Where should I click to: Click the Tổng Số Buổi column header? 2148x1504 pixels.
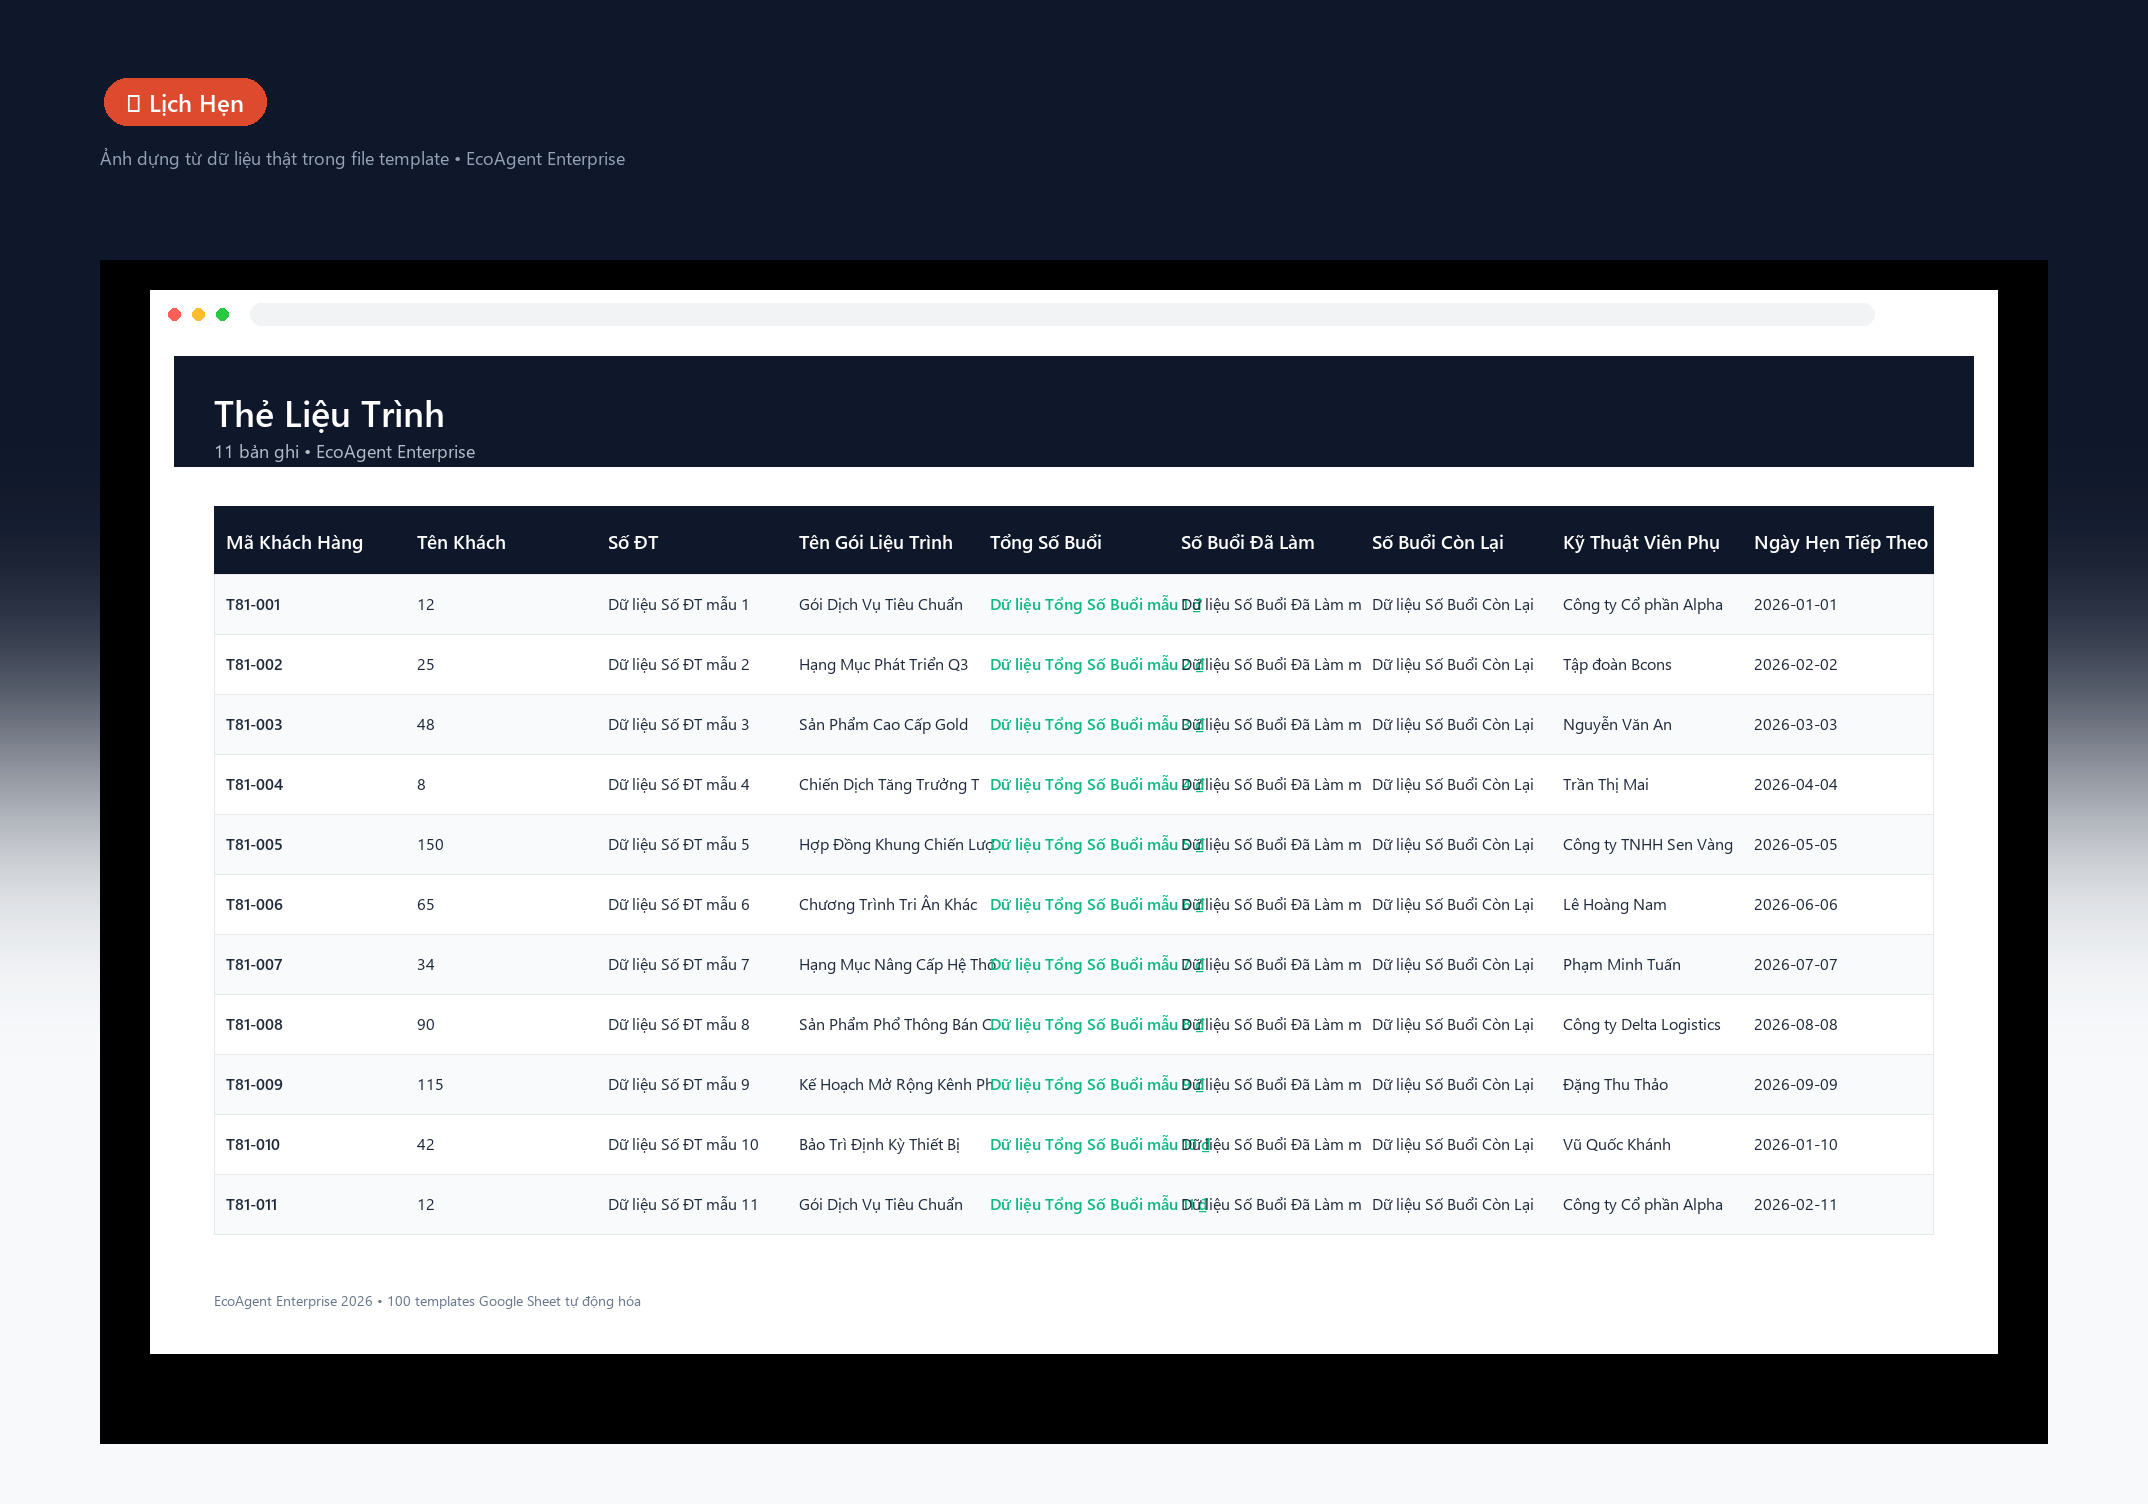click(1045, 542)
